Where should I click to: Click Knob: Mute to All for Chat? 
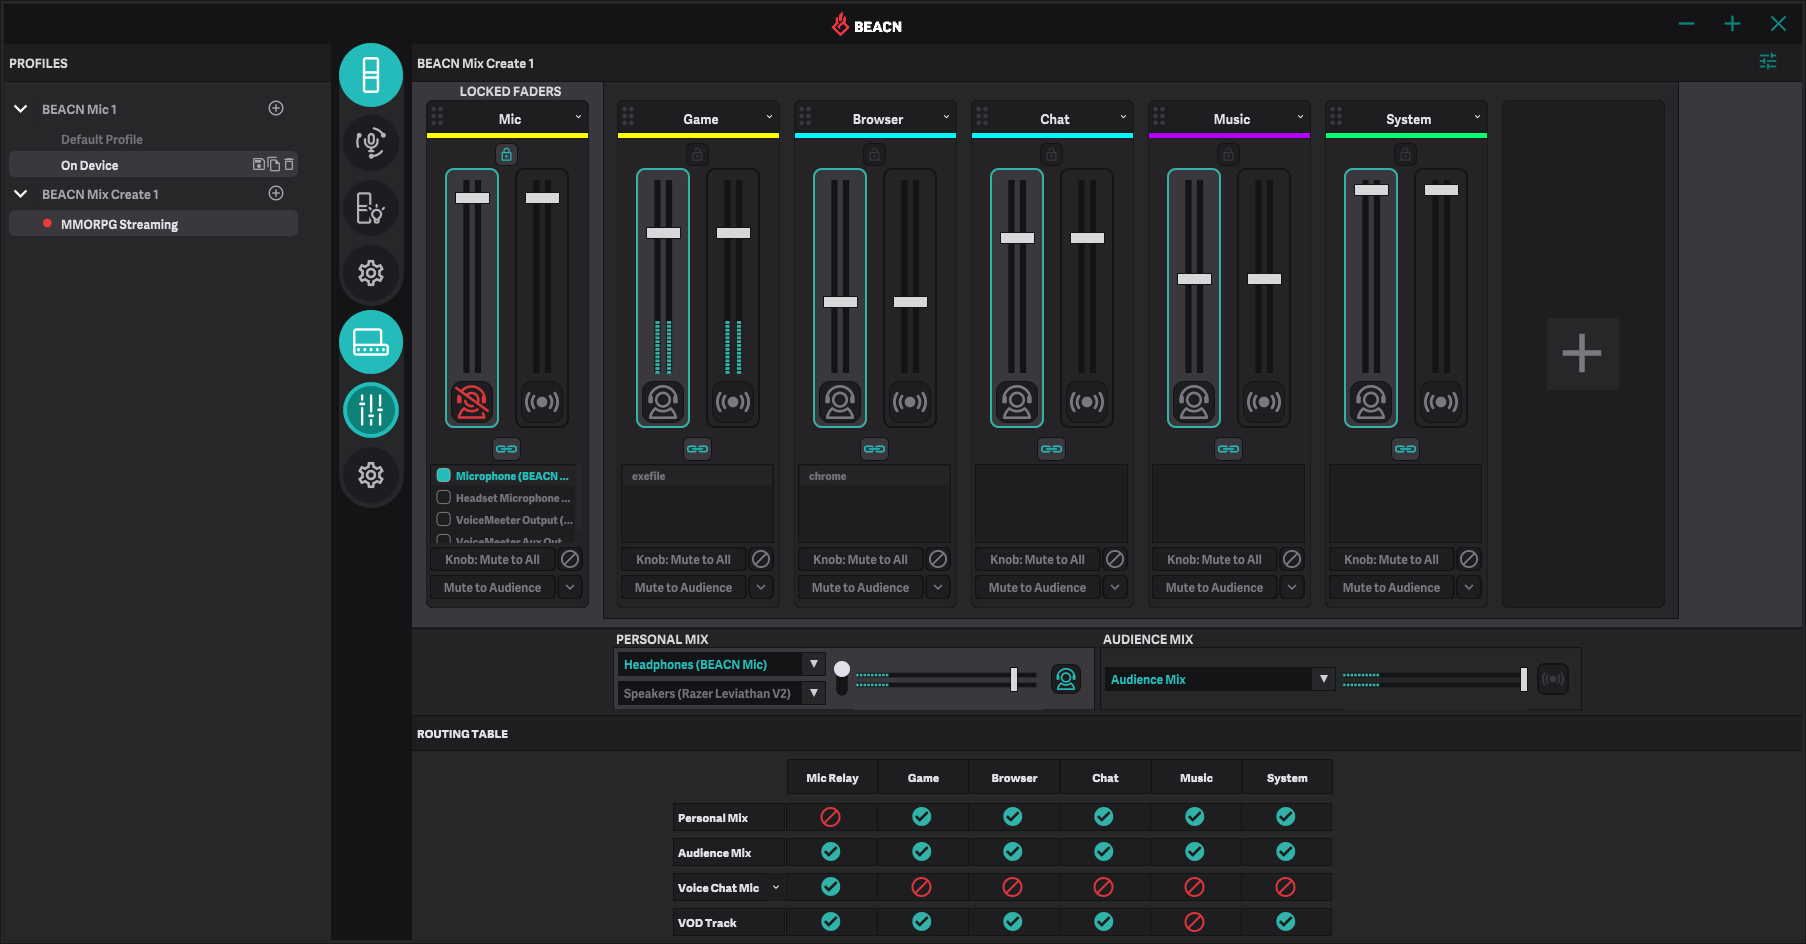click(1037, 559)
